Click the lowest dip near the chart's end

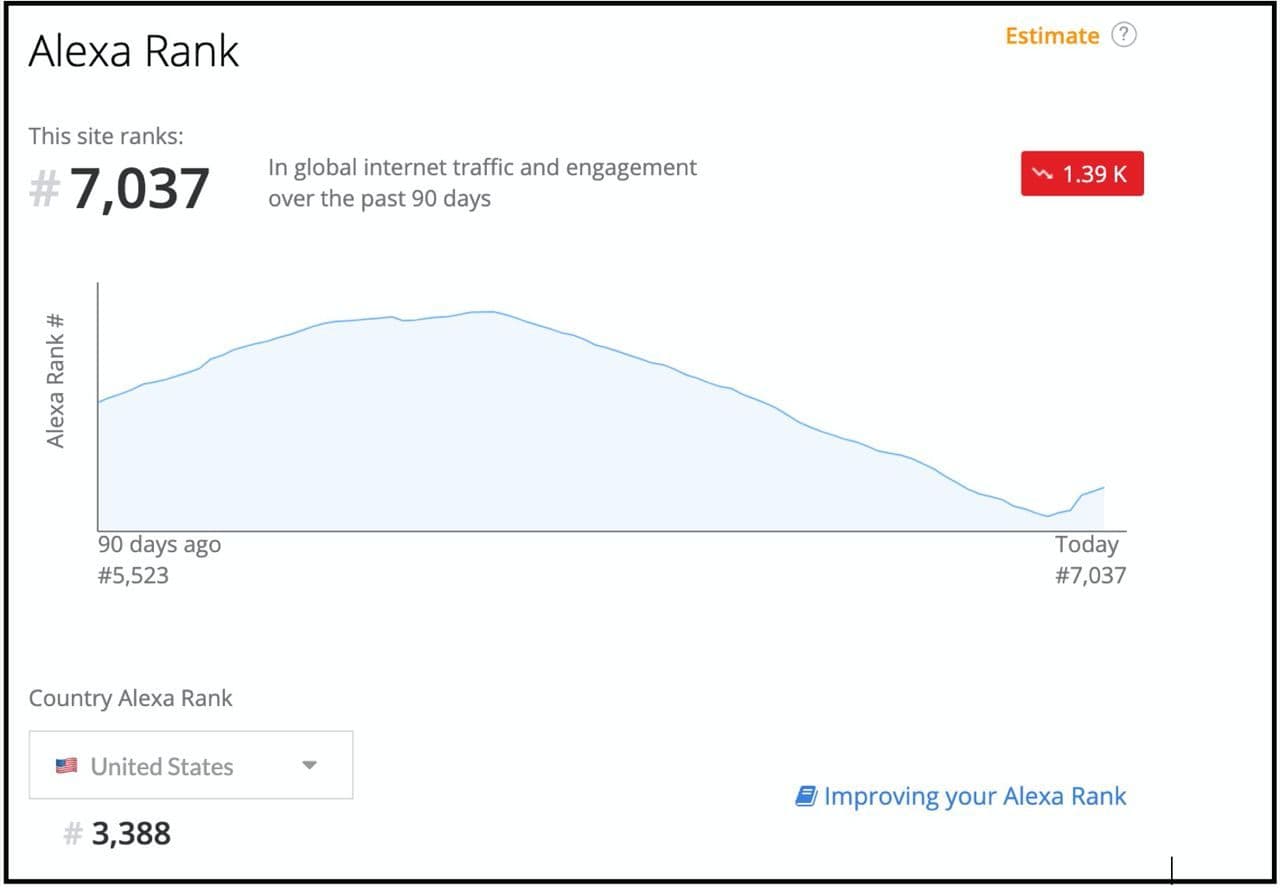[x=1047, y=516]
